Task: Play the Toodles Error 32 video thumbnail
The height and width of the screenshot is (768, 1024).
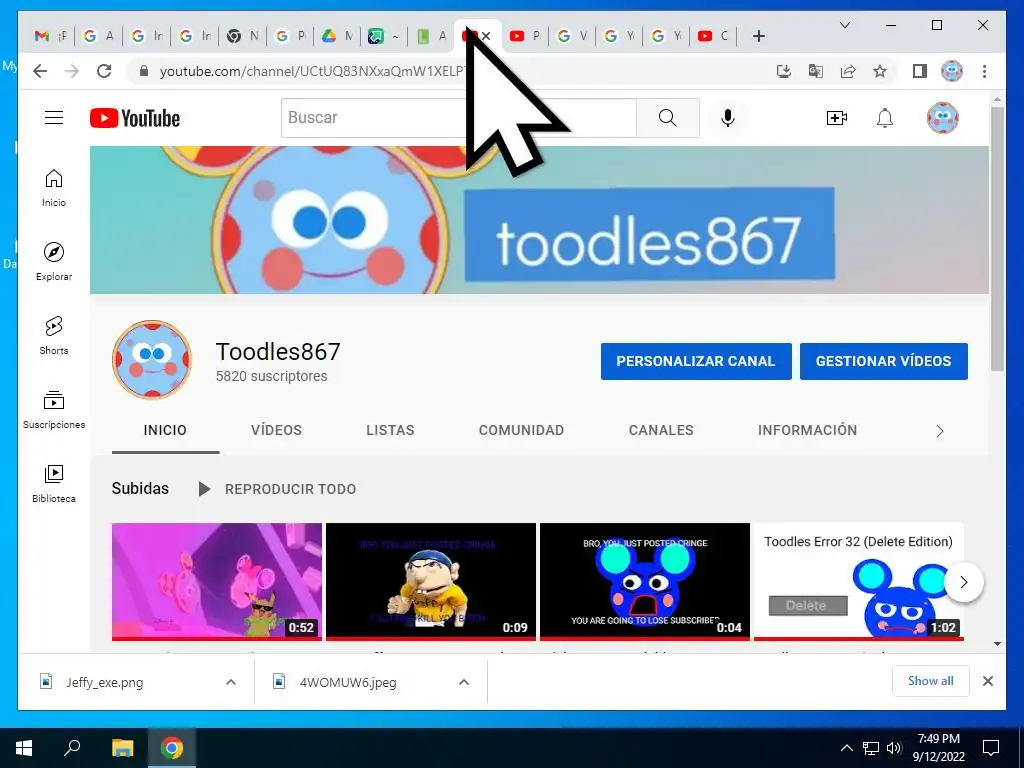Action: [859, 581]
